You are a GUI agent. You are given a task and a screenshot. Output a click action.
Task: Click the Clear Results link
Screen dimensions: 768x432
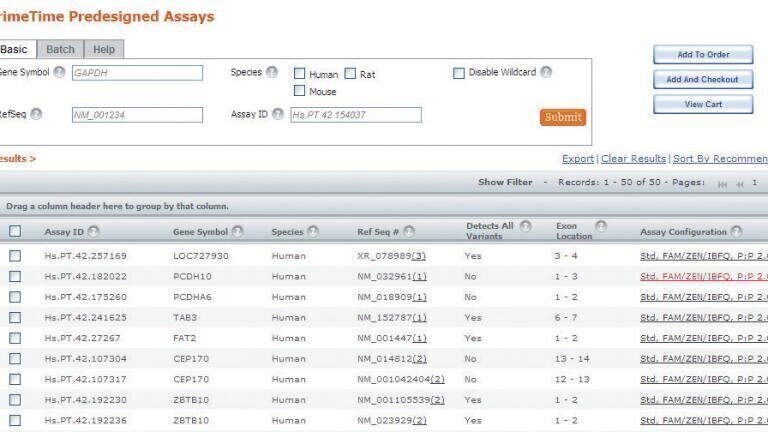point(633,159)
